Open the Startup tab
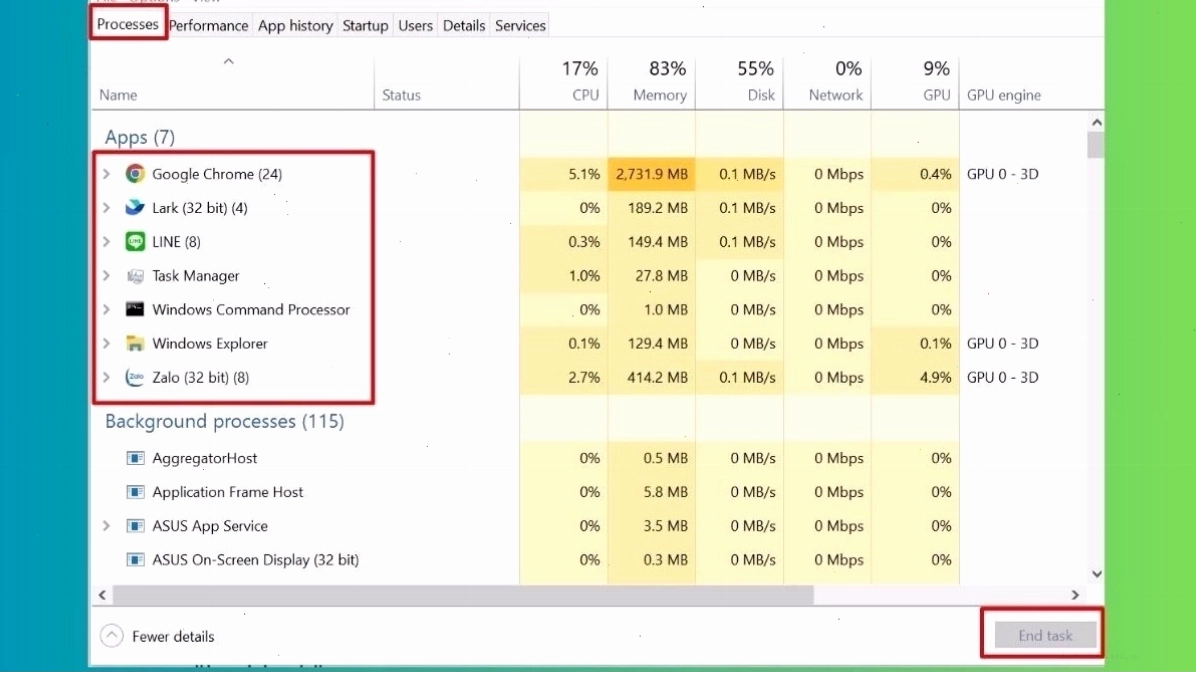1196x673 pixels. point(365,25)
